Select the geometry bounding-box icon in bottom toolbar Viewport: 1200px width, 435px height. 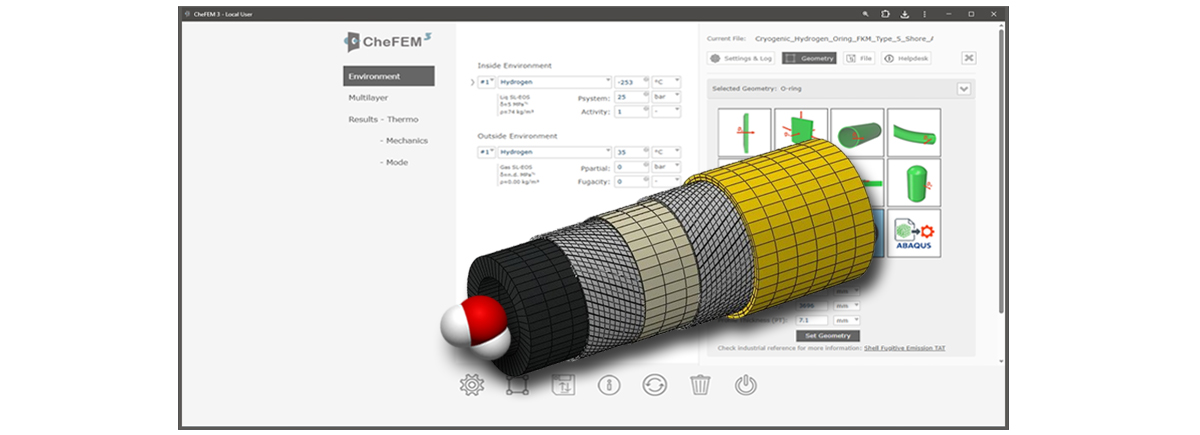[517, 384]
